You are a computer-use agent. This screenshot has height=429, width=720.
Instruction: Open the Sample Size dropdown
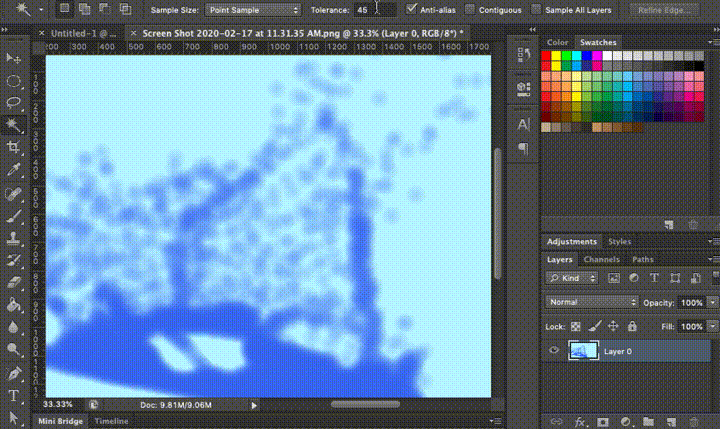click(253, 10)
